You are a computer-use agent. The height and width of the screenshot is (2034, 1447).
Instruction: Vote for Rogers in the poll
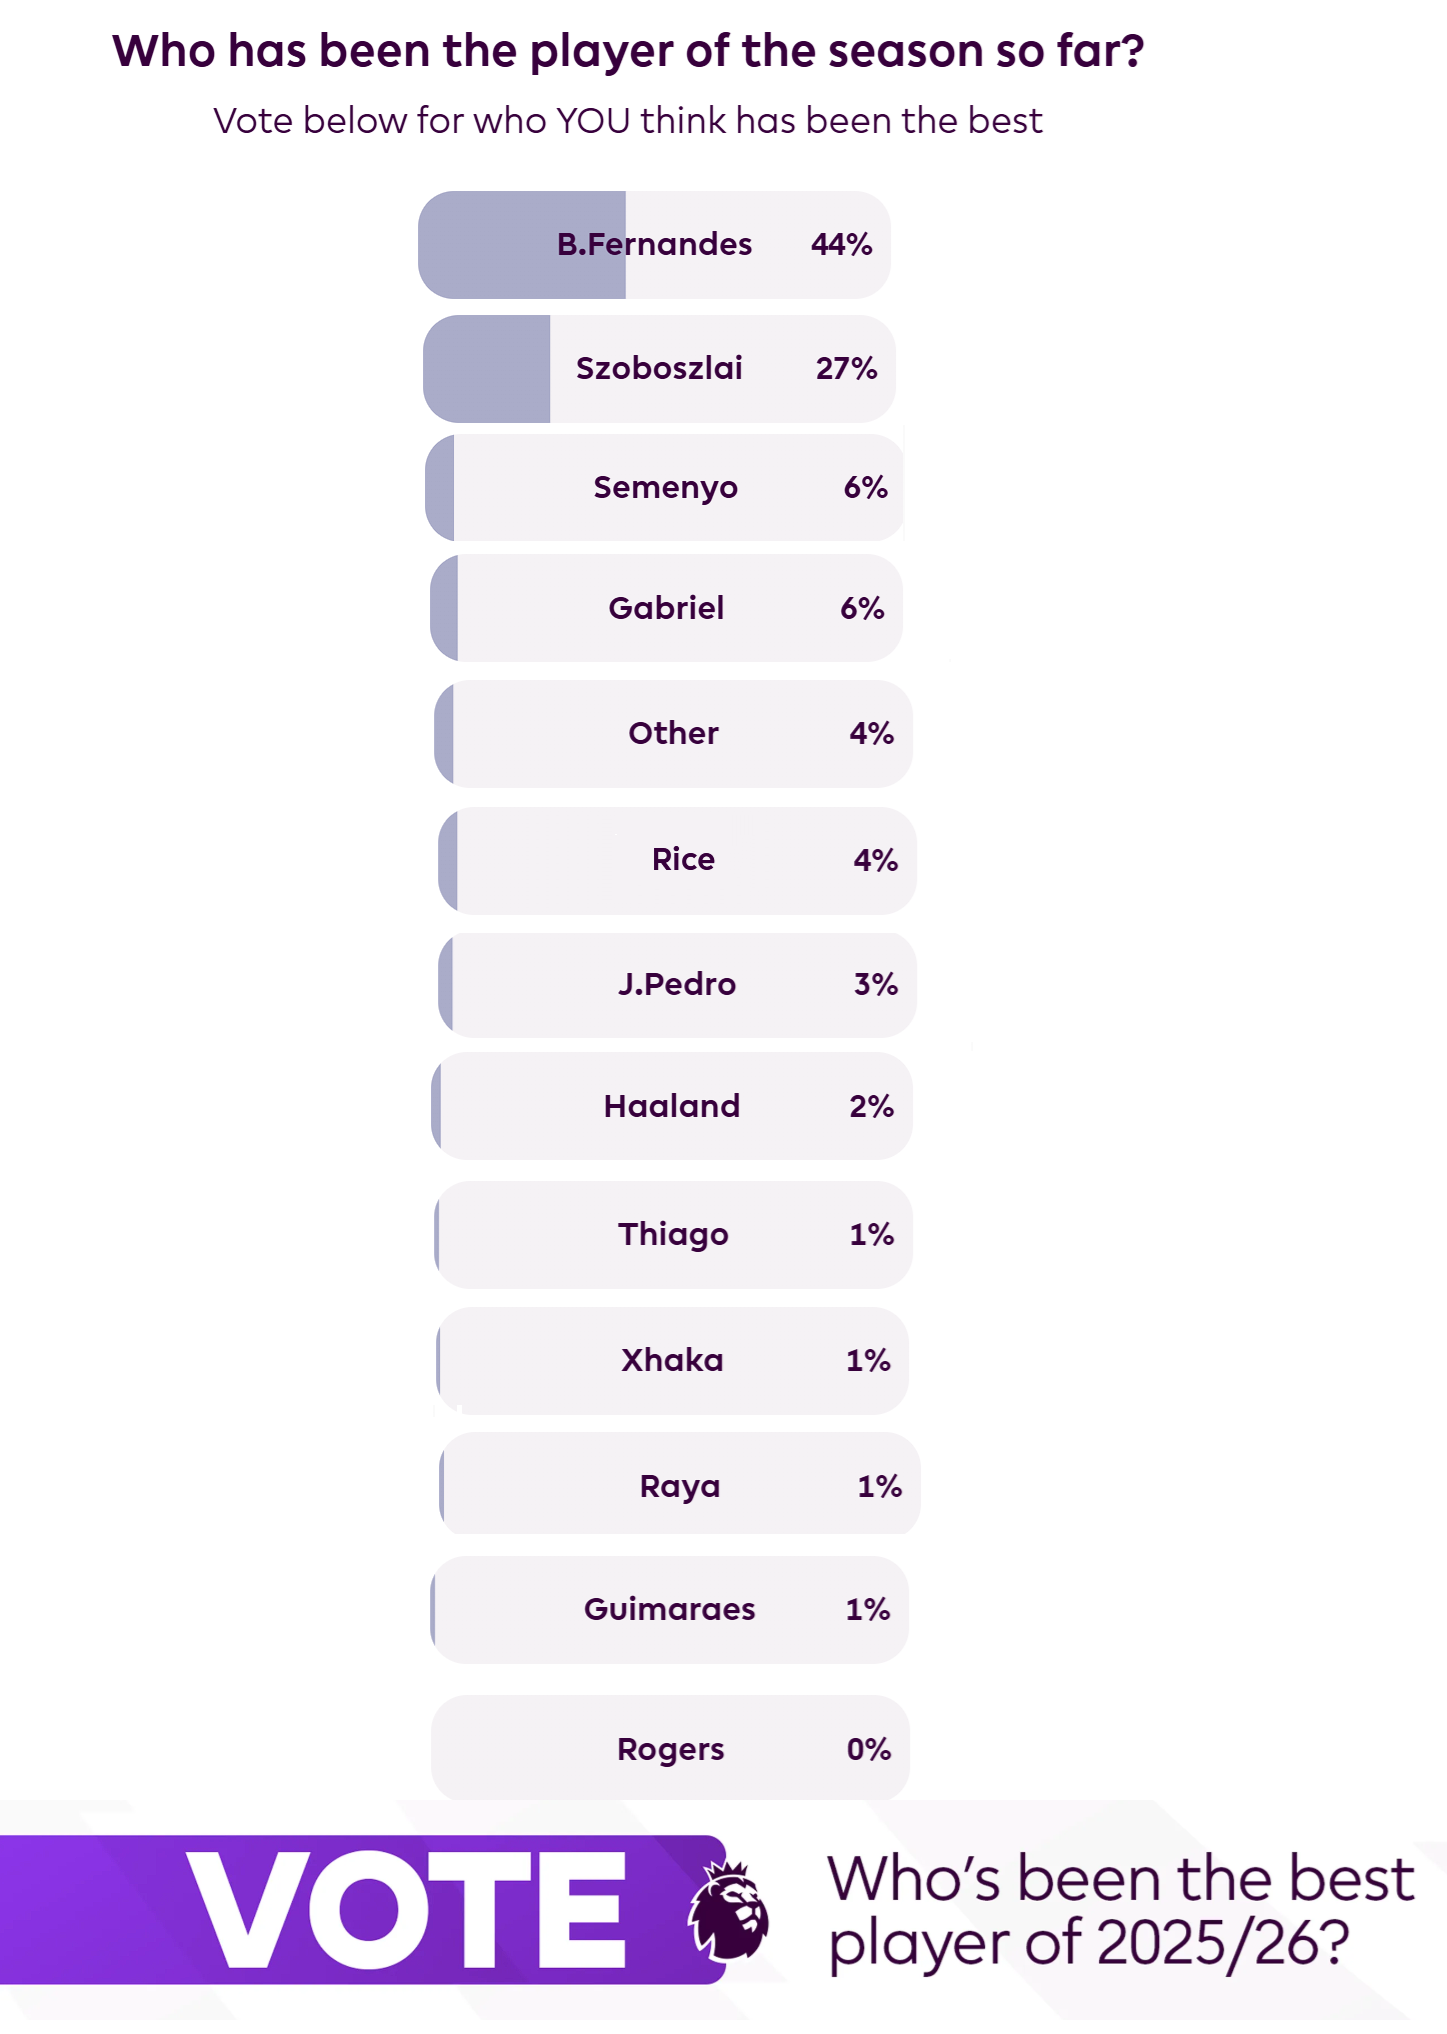[670, 1749]
